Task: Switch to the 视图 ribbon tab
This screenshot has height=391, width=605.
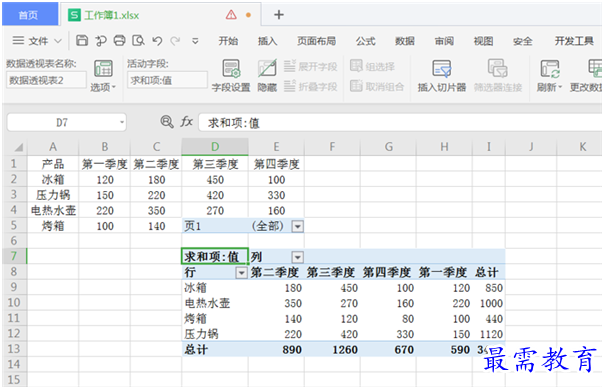Action: [x=483, y=41]
